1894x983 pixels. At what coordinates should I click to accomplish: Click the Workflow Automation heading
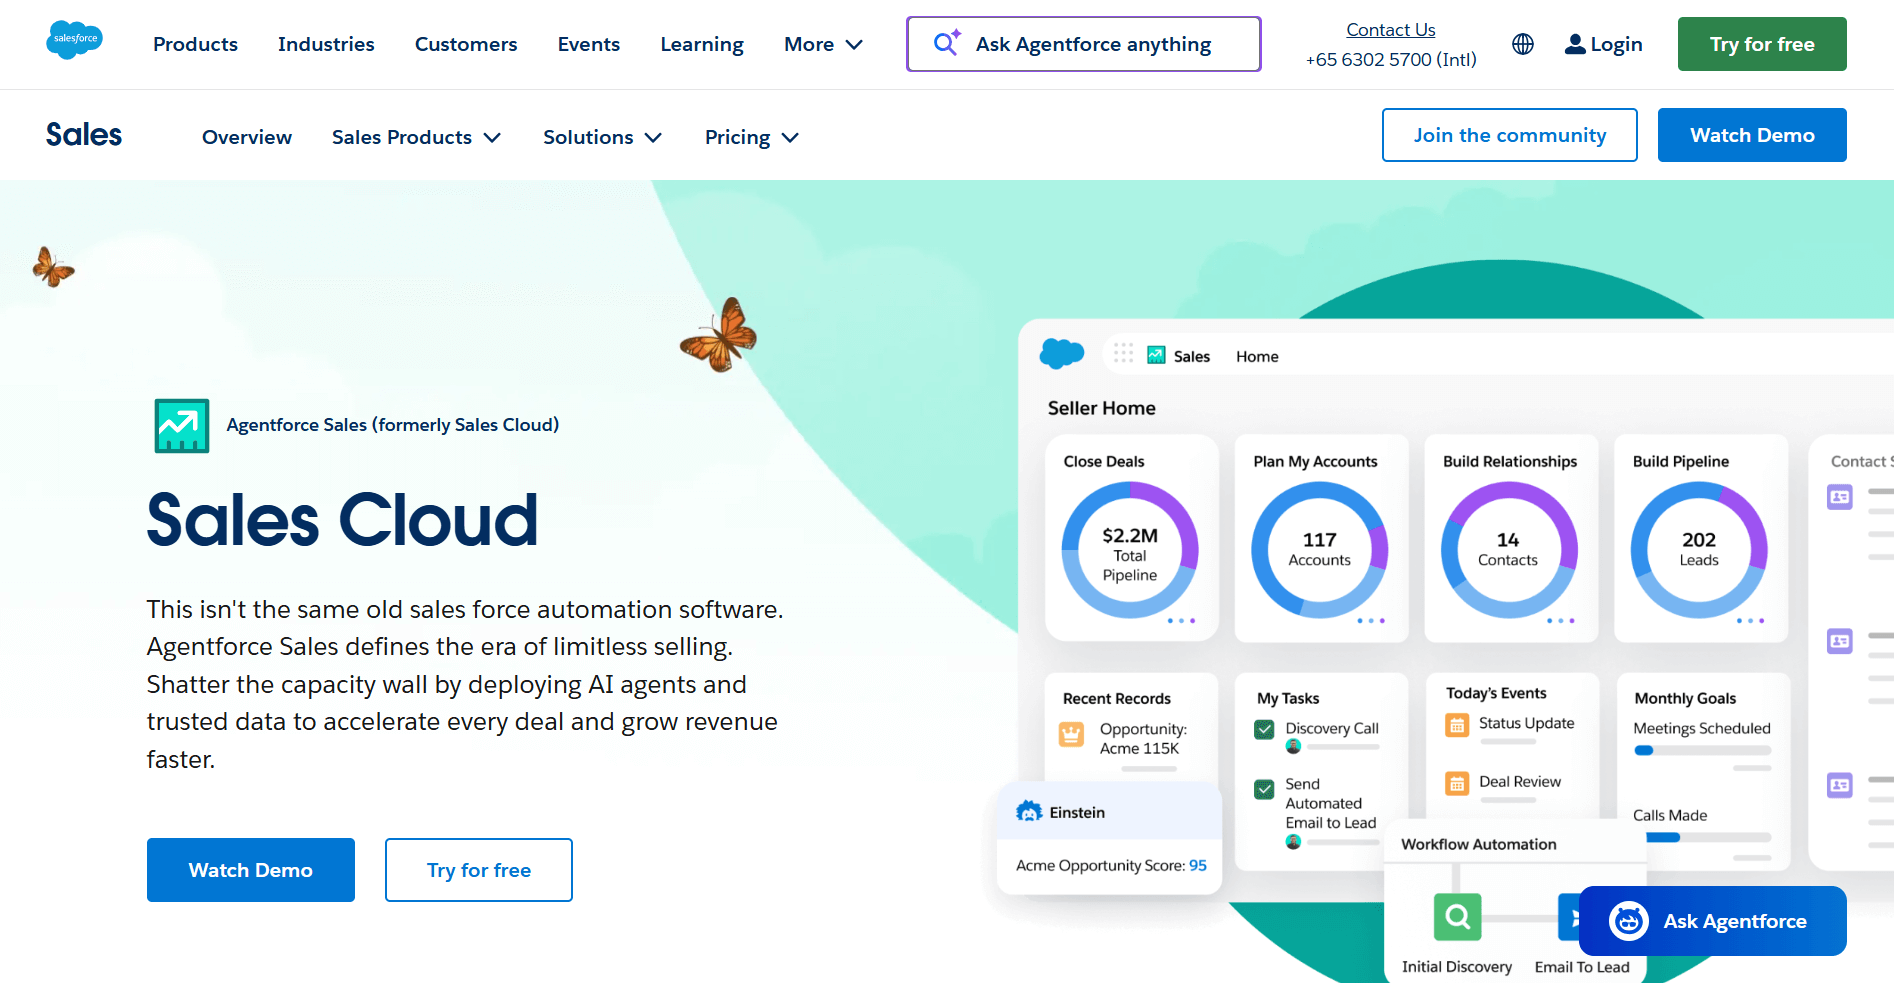1479,844
